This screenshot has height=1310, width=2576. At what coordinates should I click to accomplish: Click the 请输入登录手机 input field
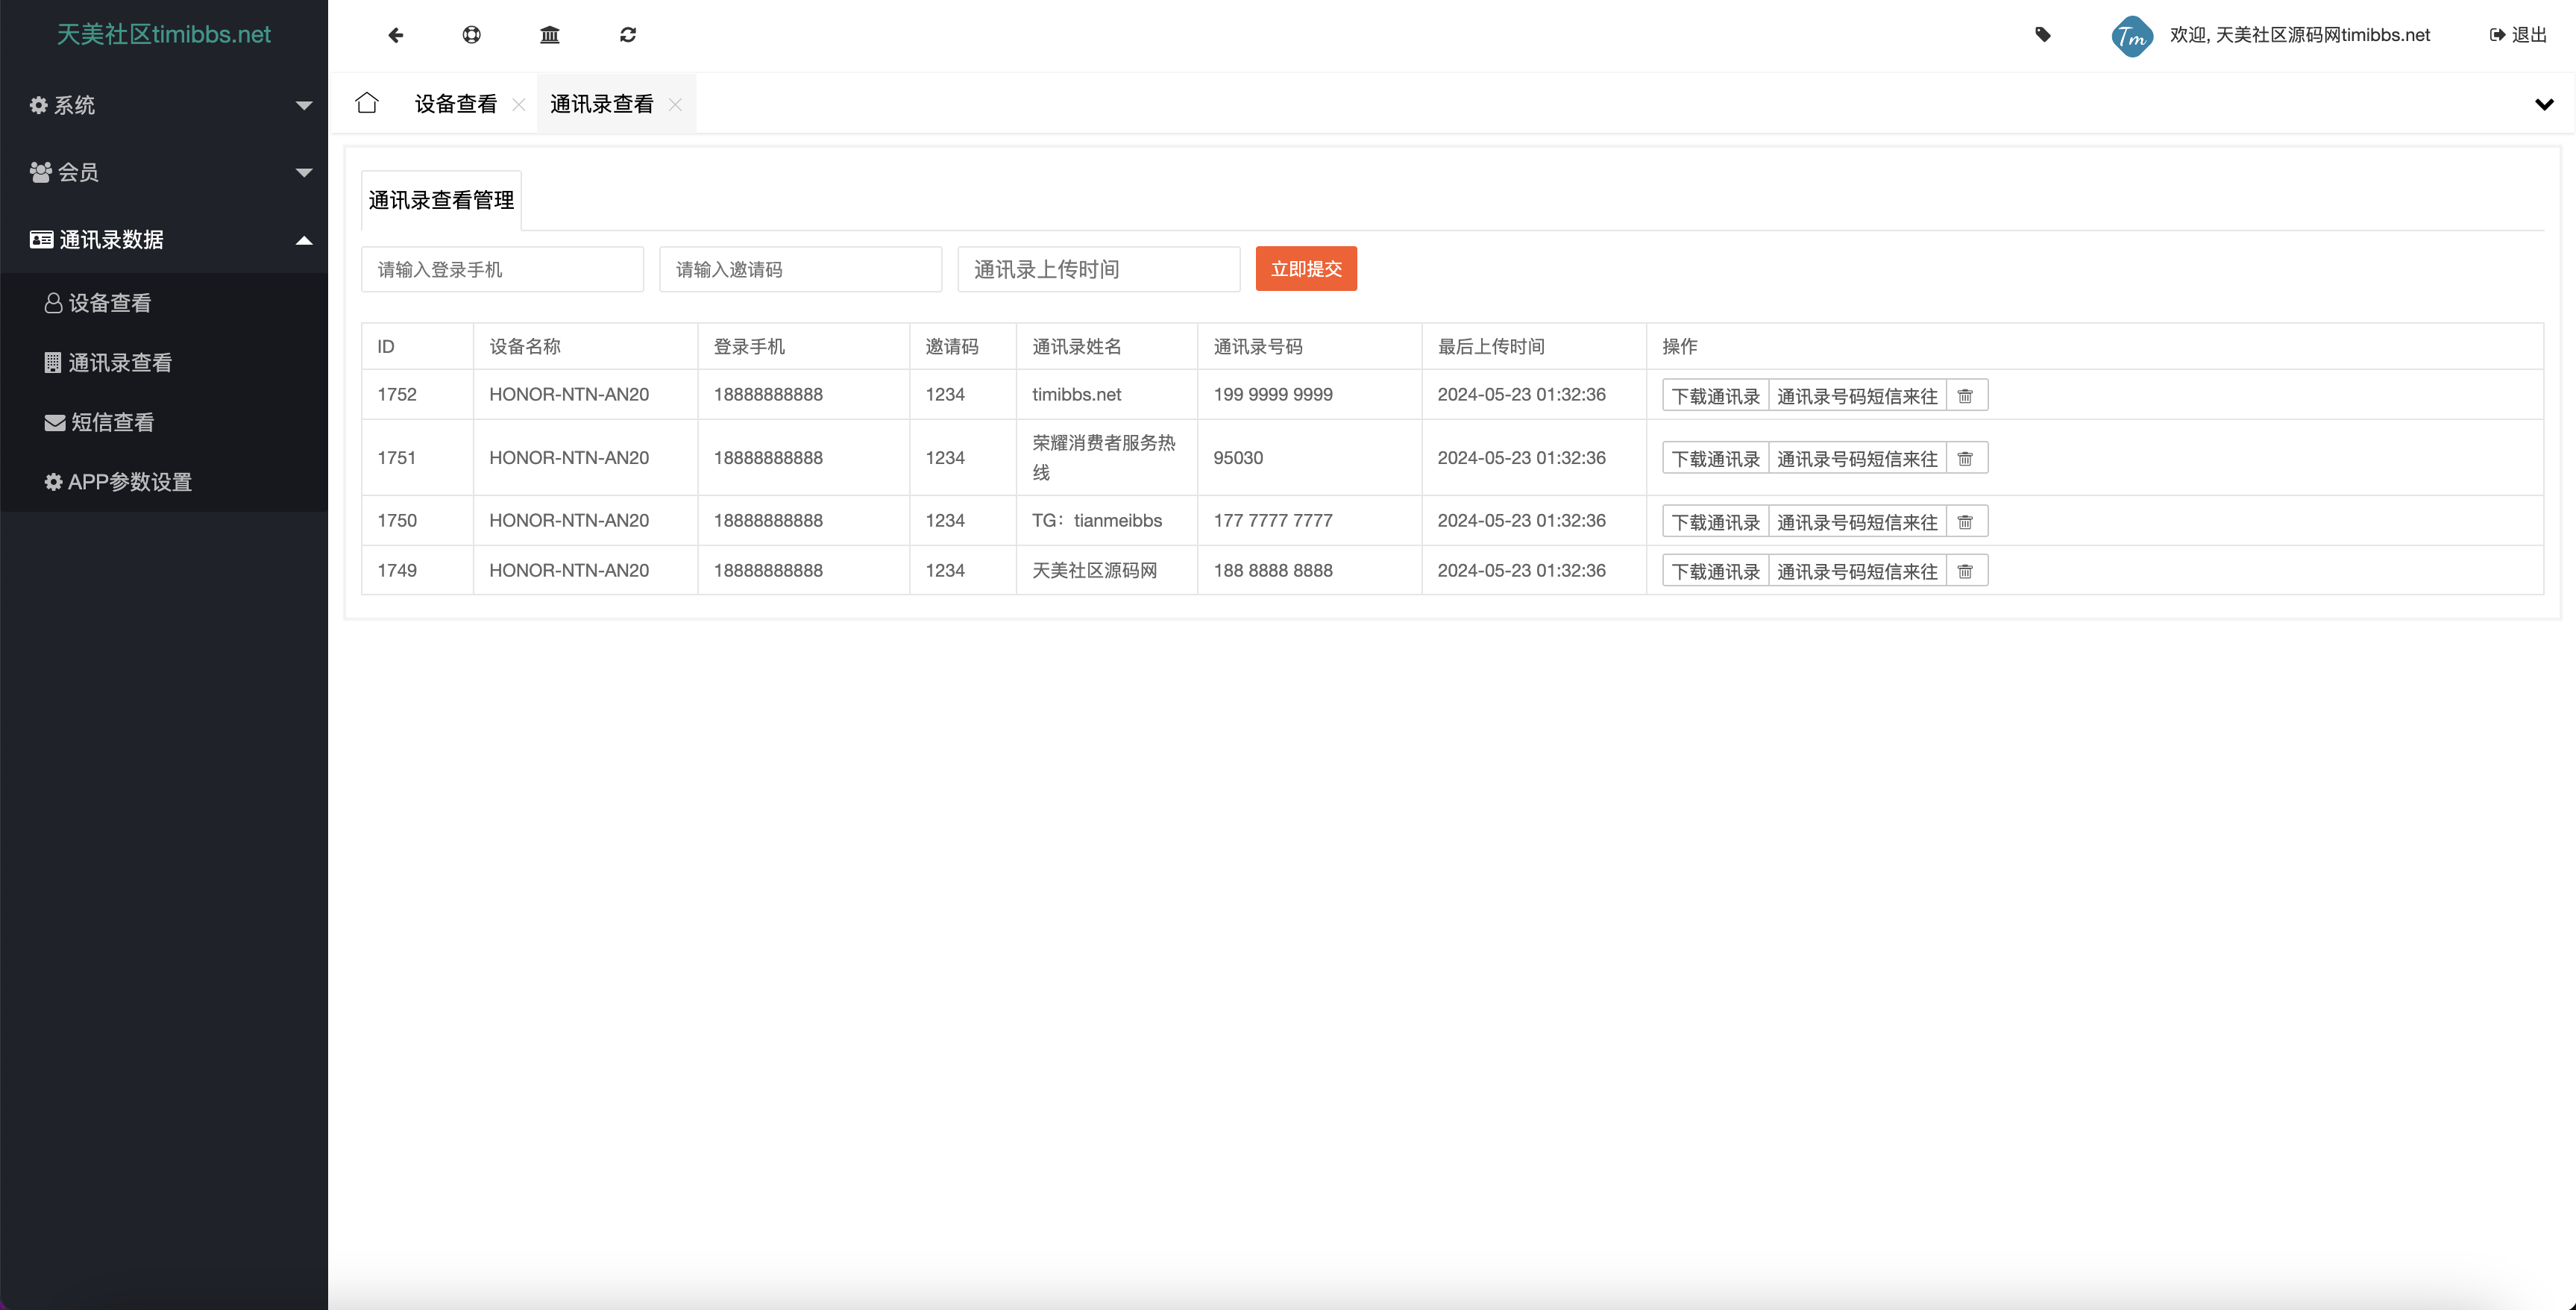click(x=503, y=268)
